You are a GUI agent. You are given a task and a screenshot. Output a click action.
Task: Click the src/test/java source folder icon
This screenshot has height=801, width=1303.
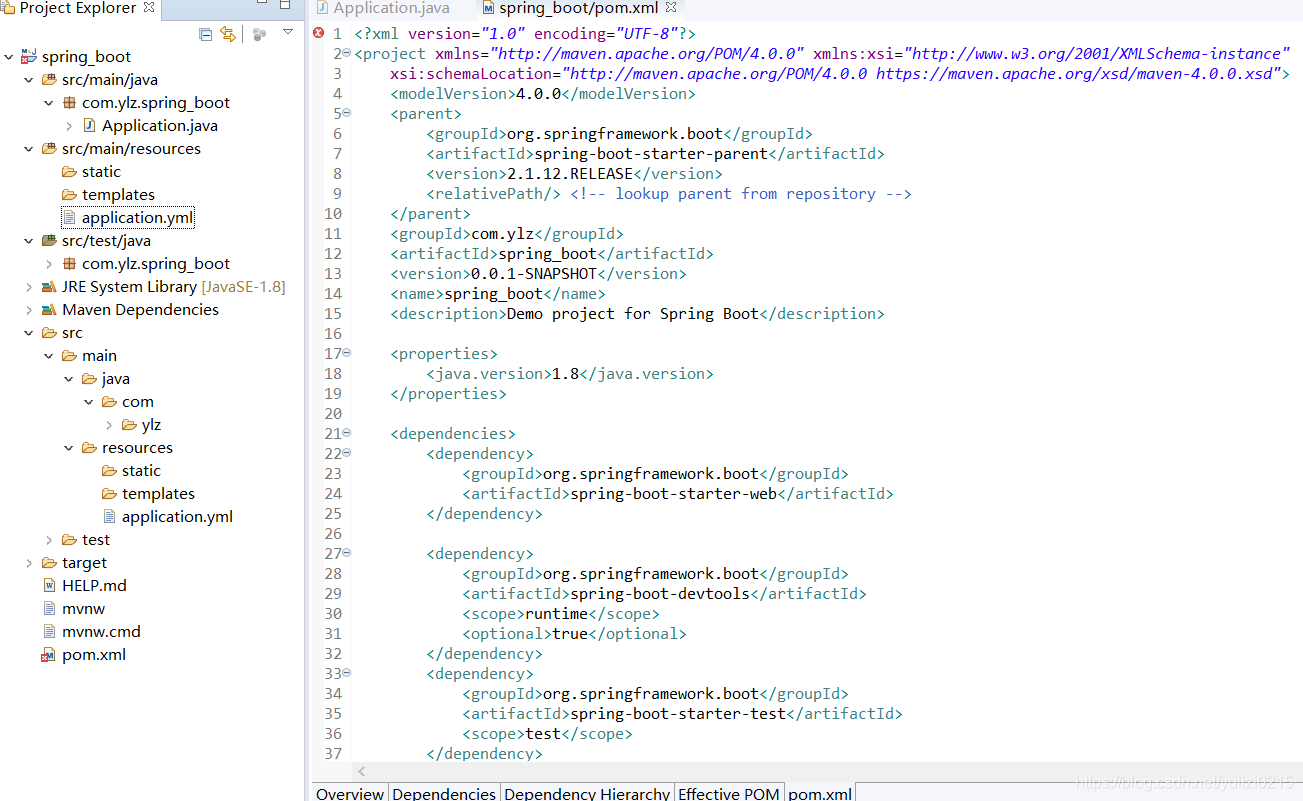(x=49, y=241)
